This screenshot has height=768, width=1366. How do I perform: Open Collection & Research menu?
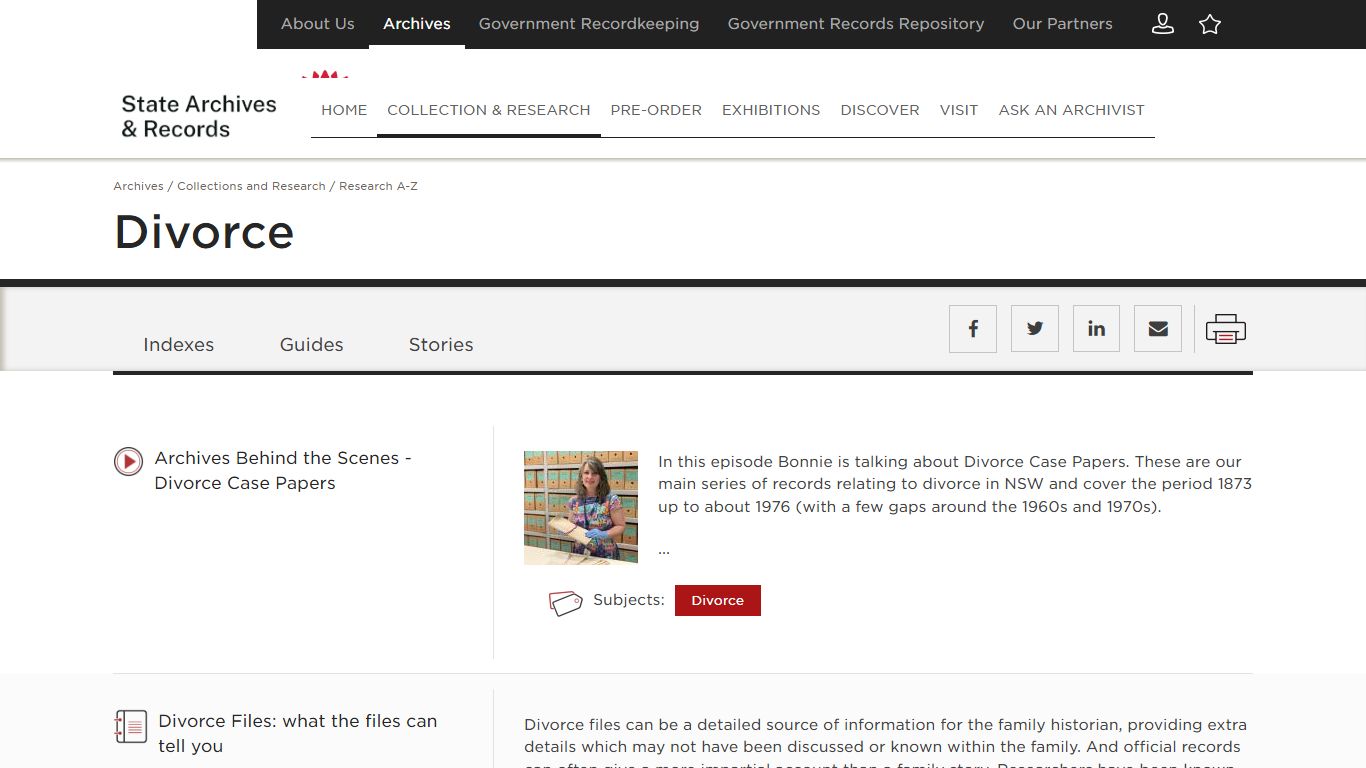489,110
